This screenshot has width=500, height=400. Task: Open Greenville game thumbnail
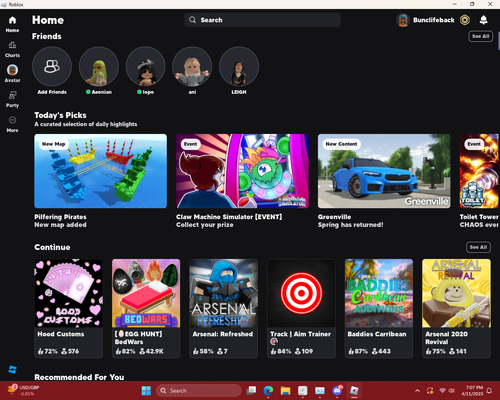pyautogui.click(x=384, y=171)
